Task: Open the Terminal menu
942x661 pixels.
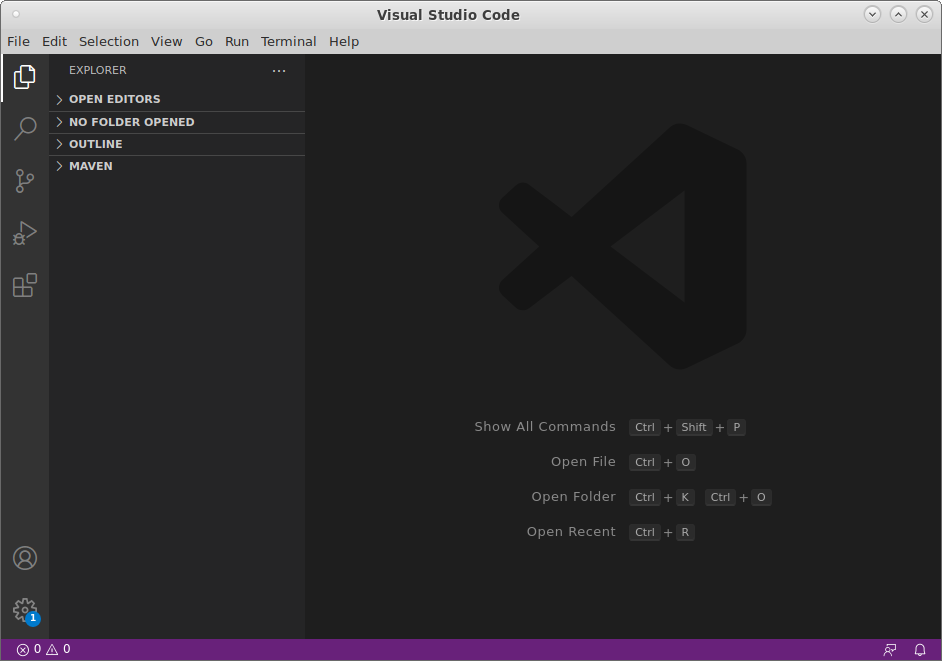Action: click(288, 42)
